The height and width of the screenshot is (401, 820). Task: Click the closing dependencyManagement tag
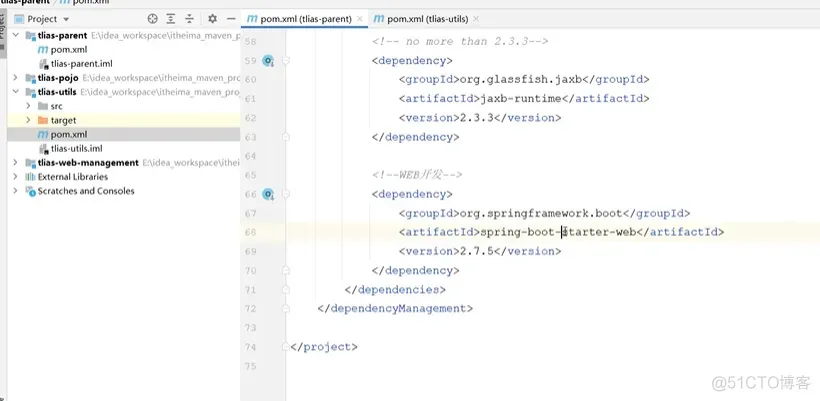click(395, 308)
